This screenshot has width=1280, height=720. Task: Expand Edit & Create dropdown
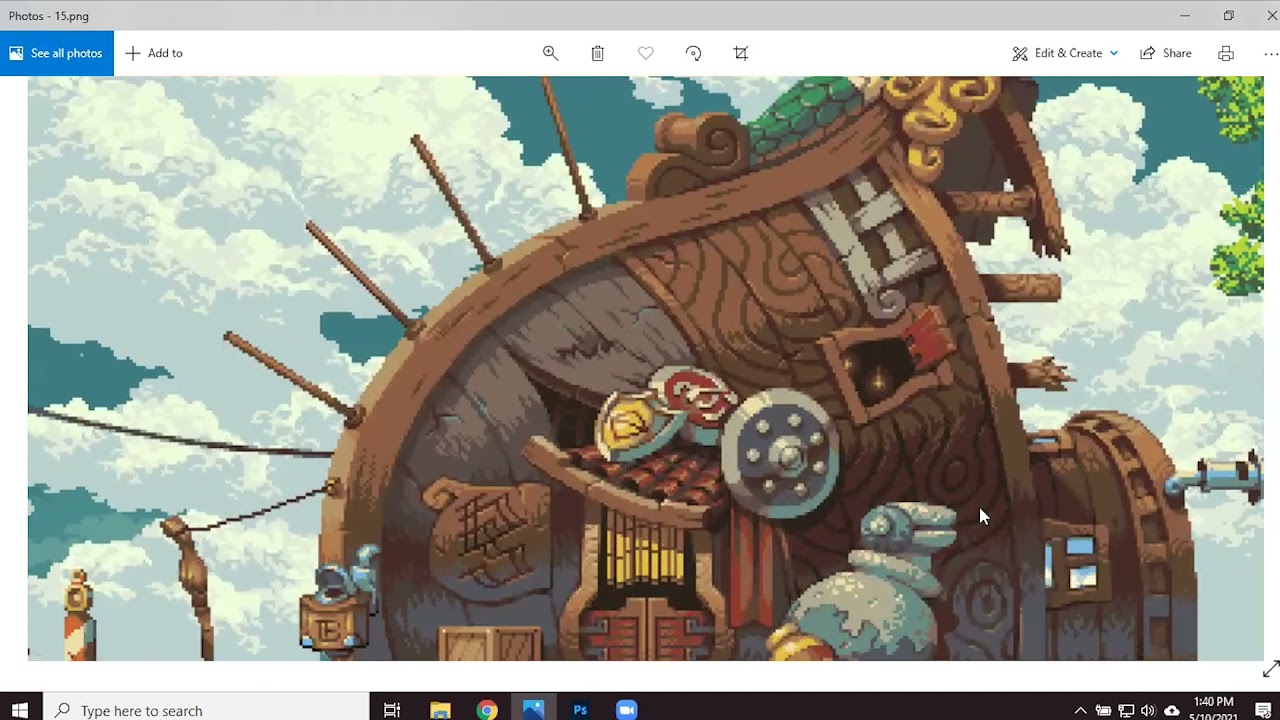pyautogui.click(x=1065, y=53)
